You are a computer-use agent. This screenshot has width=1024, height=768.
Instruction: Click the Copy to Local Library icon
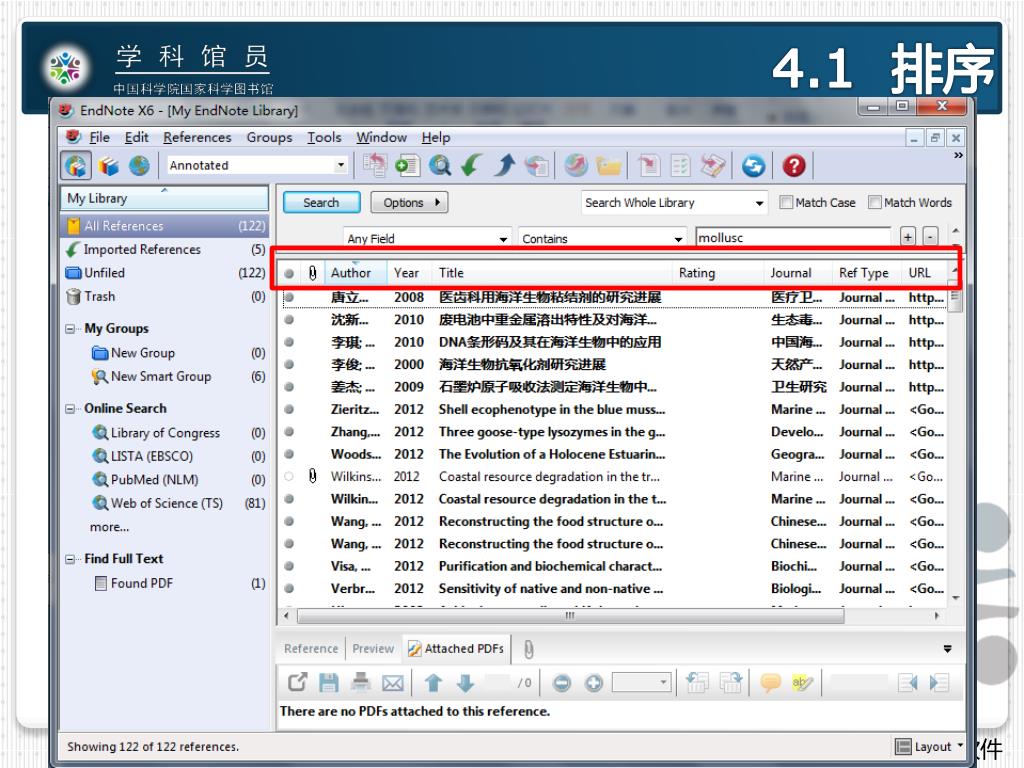click(375, 166)
